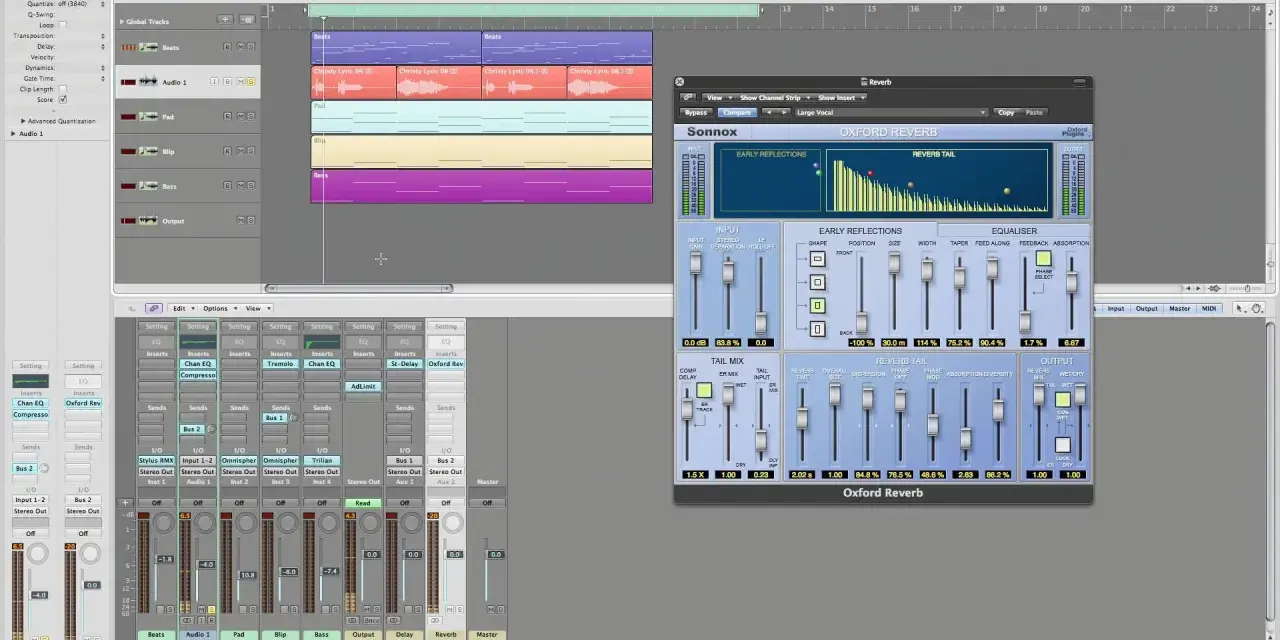Image resolution: width=1280 pixels, height=640 pixels.
Task: Click the Tremolo insert on Blip channel
Action: pyautogui.click(x=280, y=364)
